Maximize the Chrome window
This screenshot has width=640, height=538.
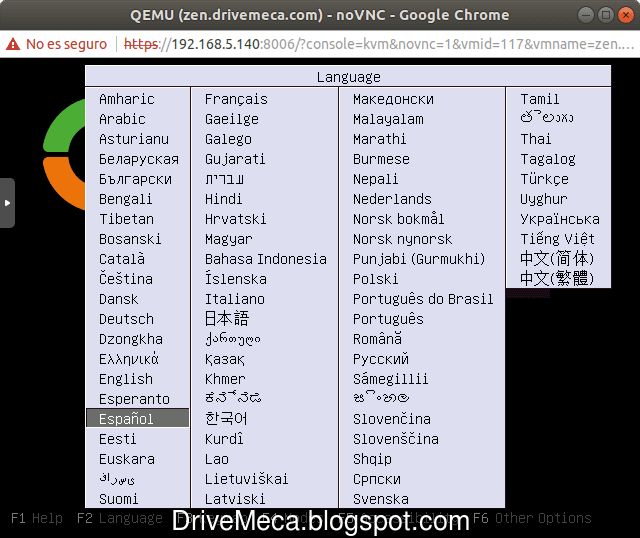pos(606,15)
